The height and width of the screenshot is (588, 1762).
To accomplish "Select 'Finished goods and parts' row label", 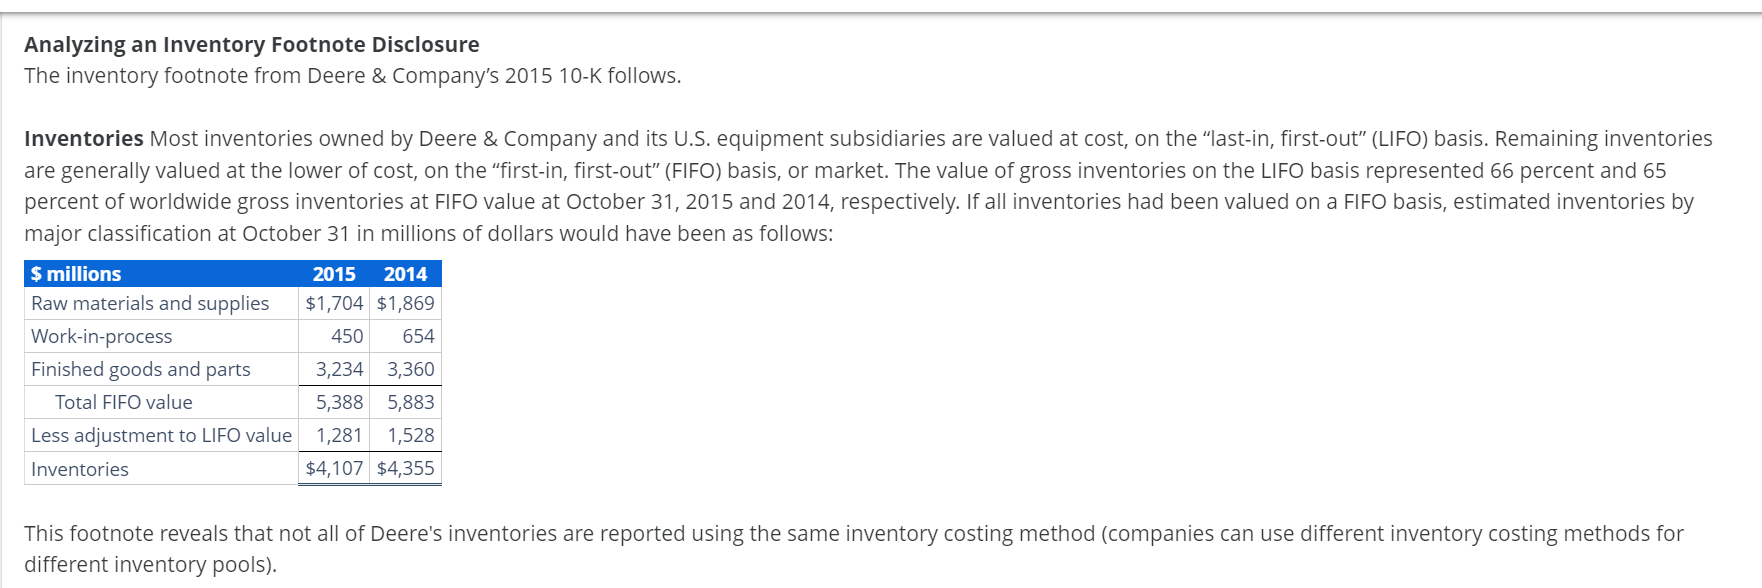I will click(x=141, y=369).
